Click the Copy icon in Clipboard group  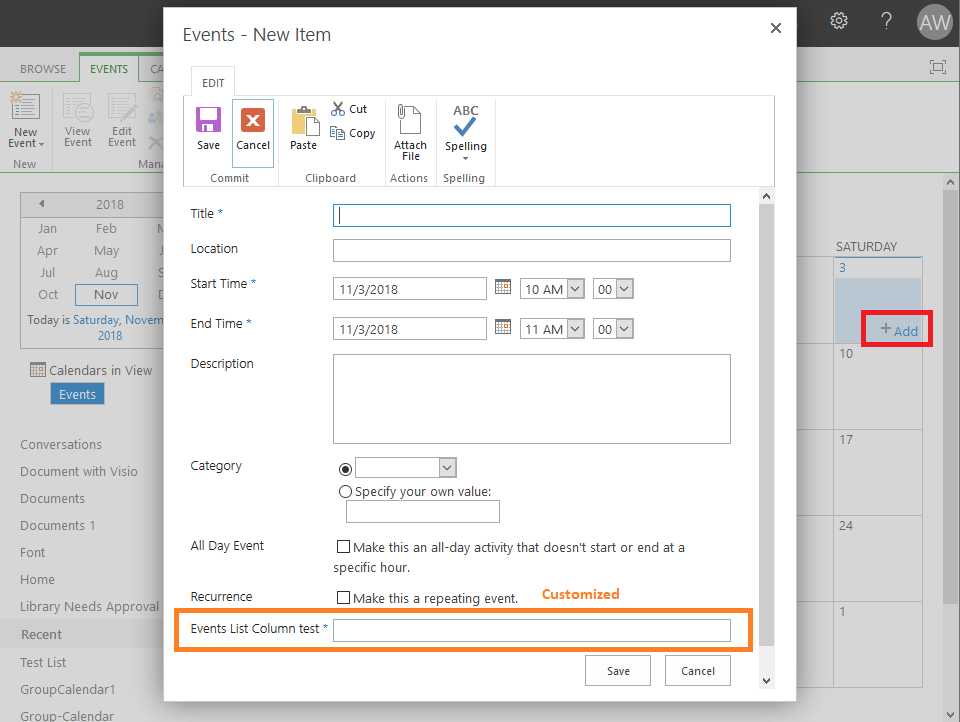[x=337, y=132]
